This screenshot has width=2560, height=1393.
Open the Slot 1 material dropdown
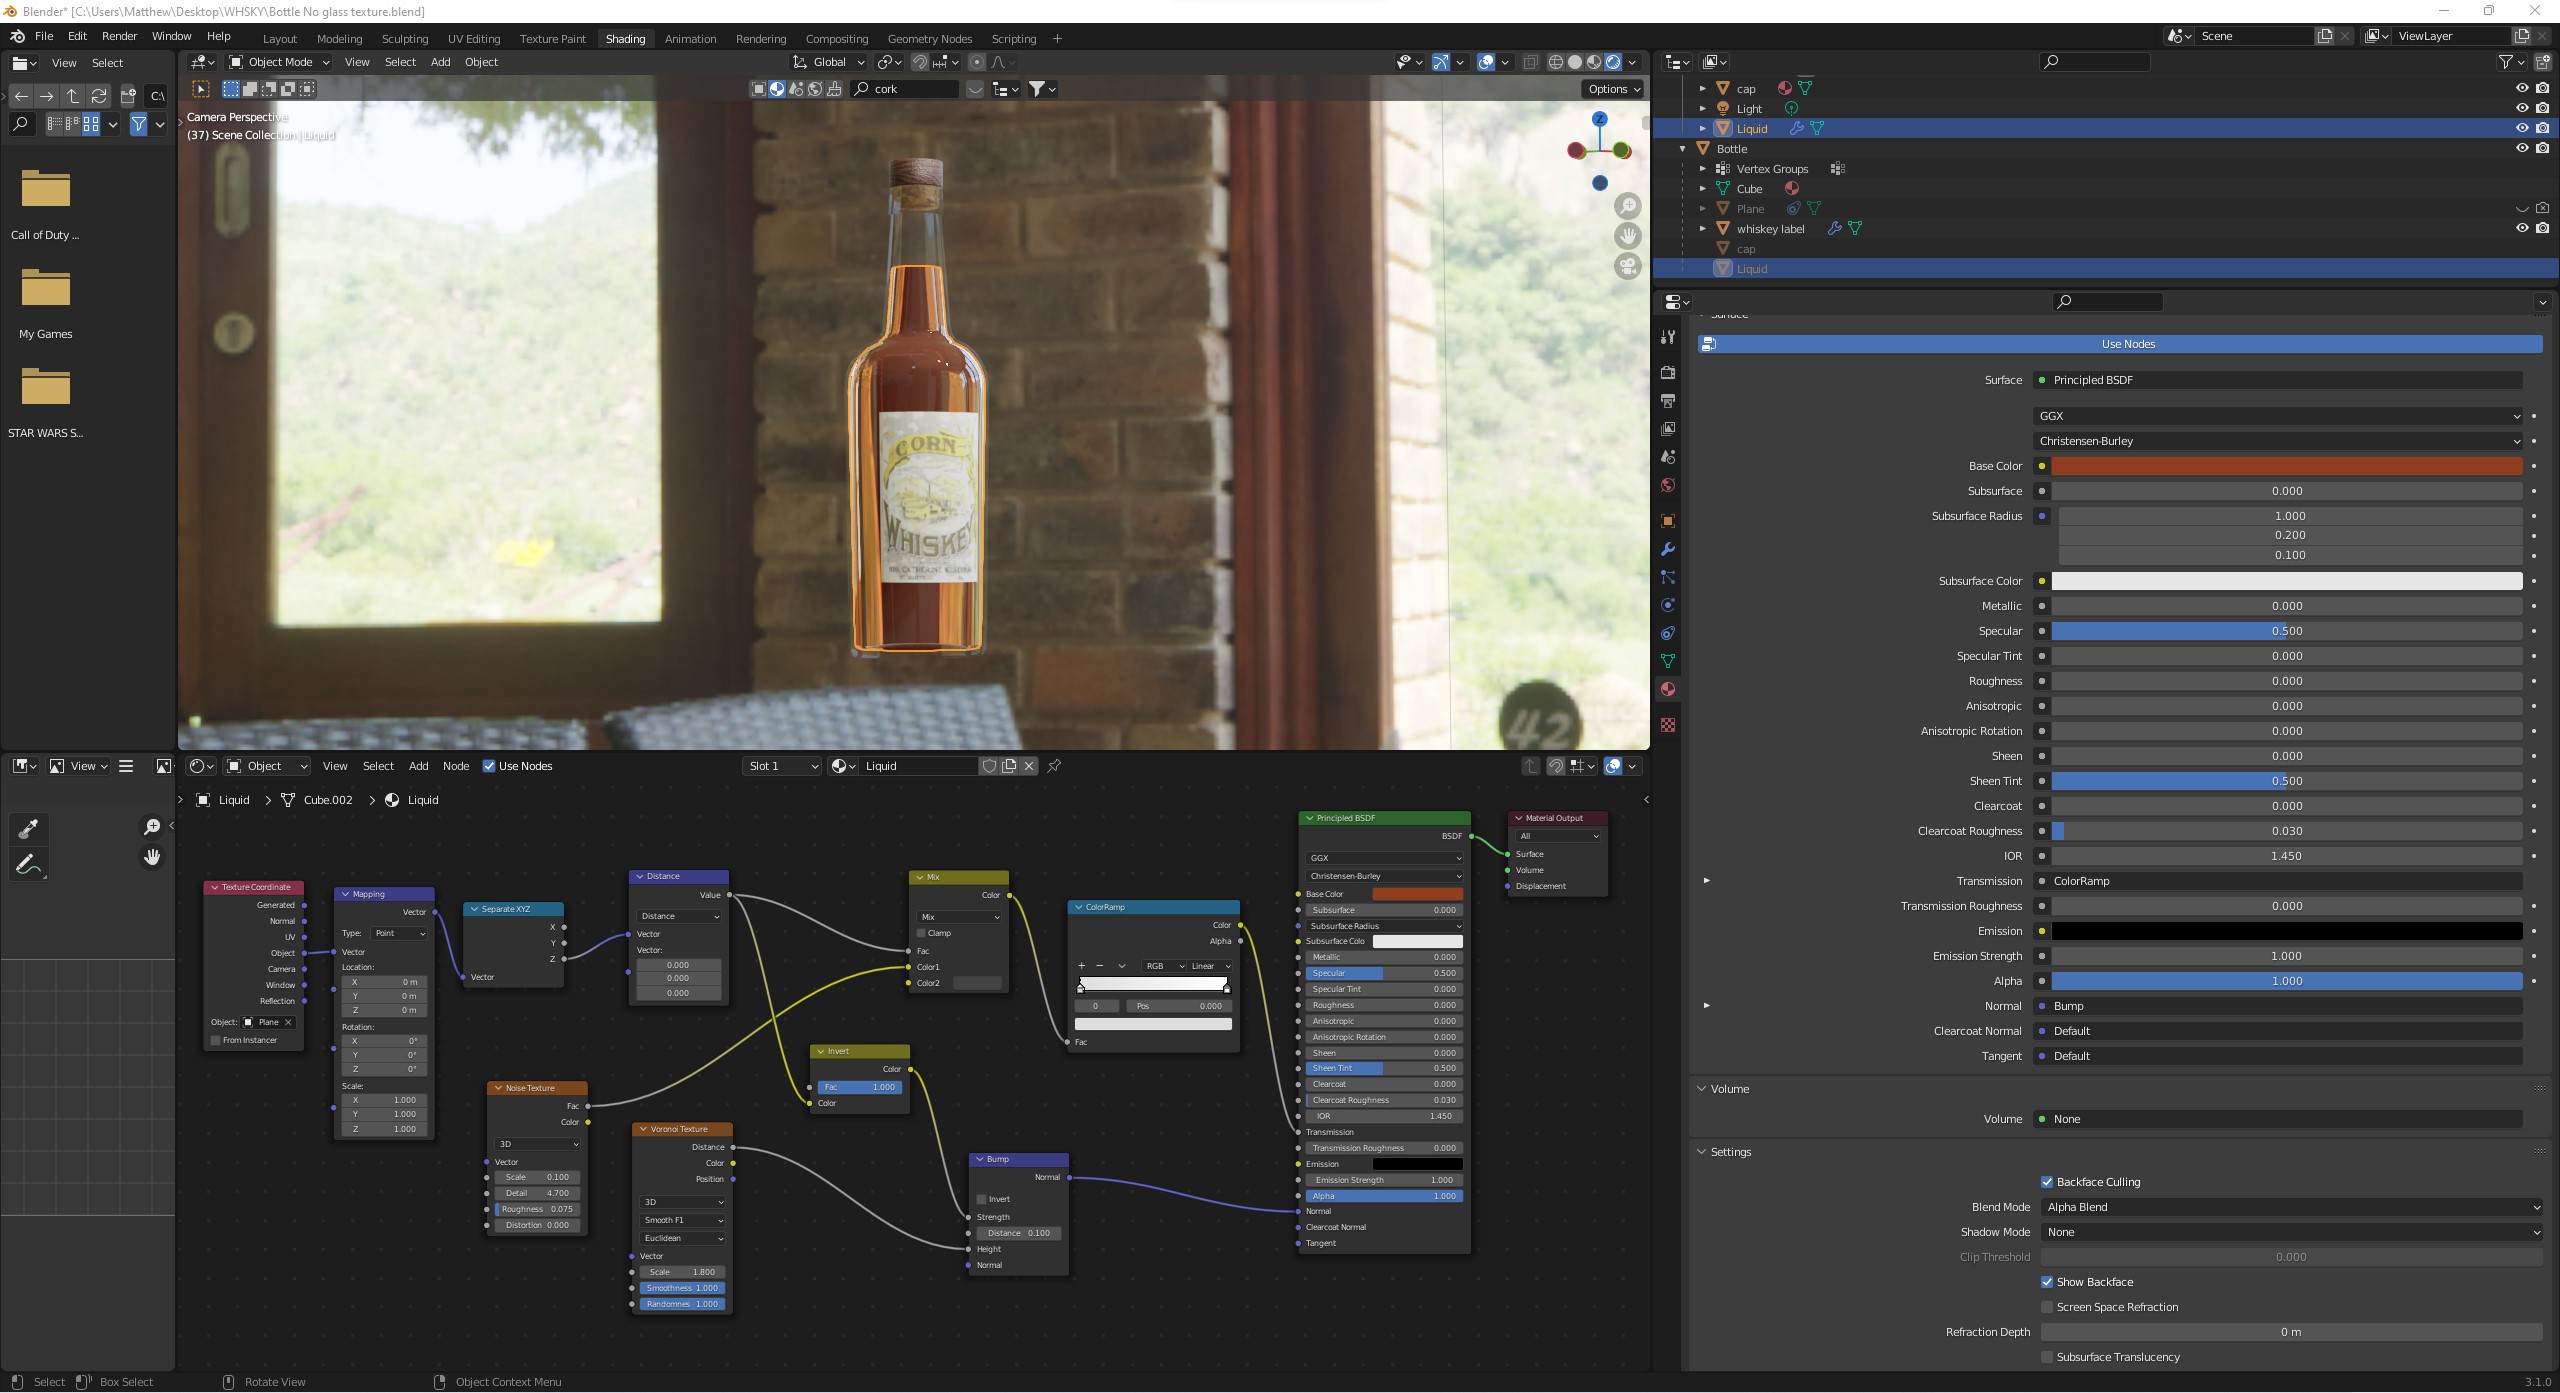(x=783, y=766)
